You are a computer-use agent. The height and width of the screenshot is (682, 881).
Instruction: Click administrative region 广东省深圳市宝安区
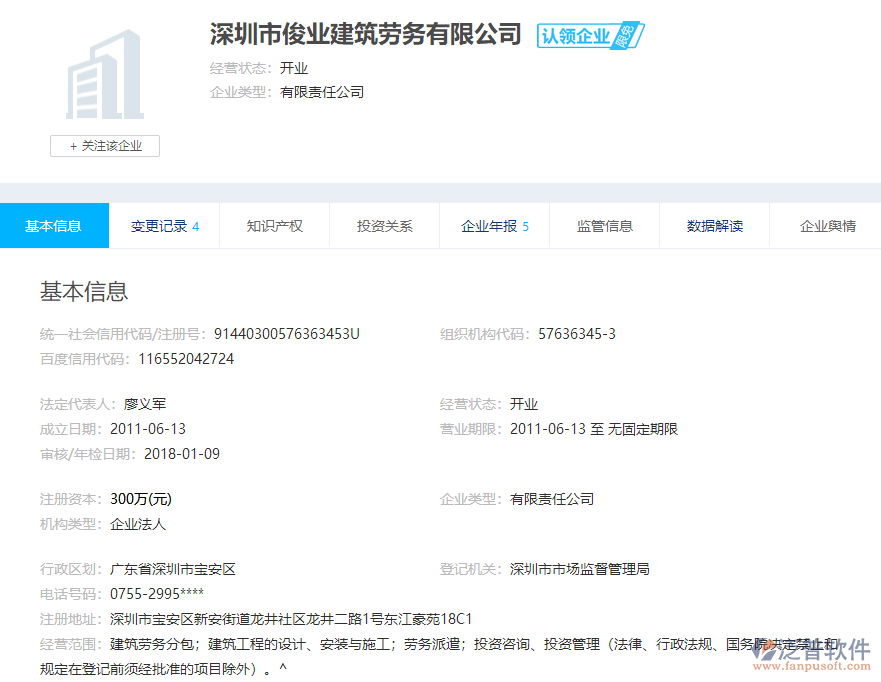[x=173, y=569]
